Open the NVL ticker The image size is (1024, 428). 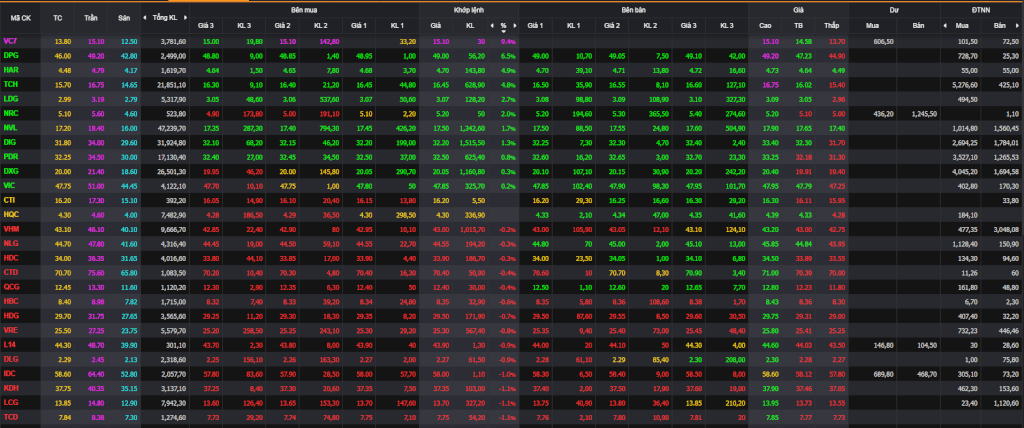pos(10,127)
